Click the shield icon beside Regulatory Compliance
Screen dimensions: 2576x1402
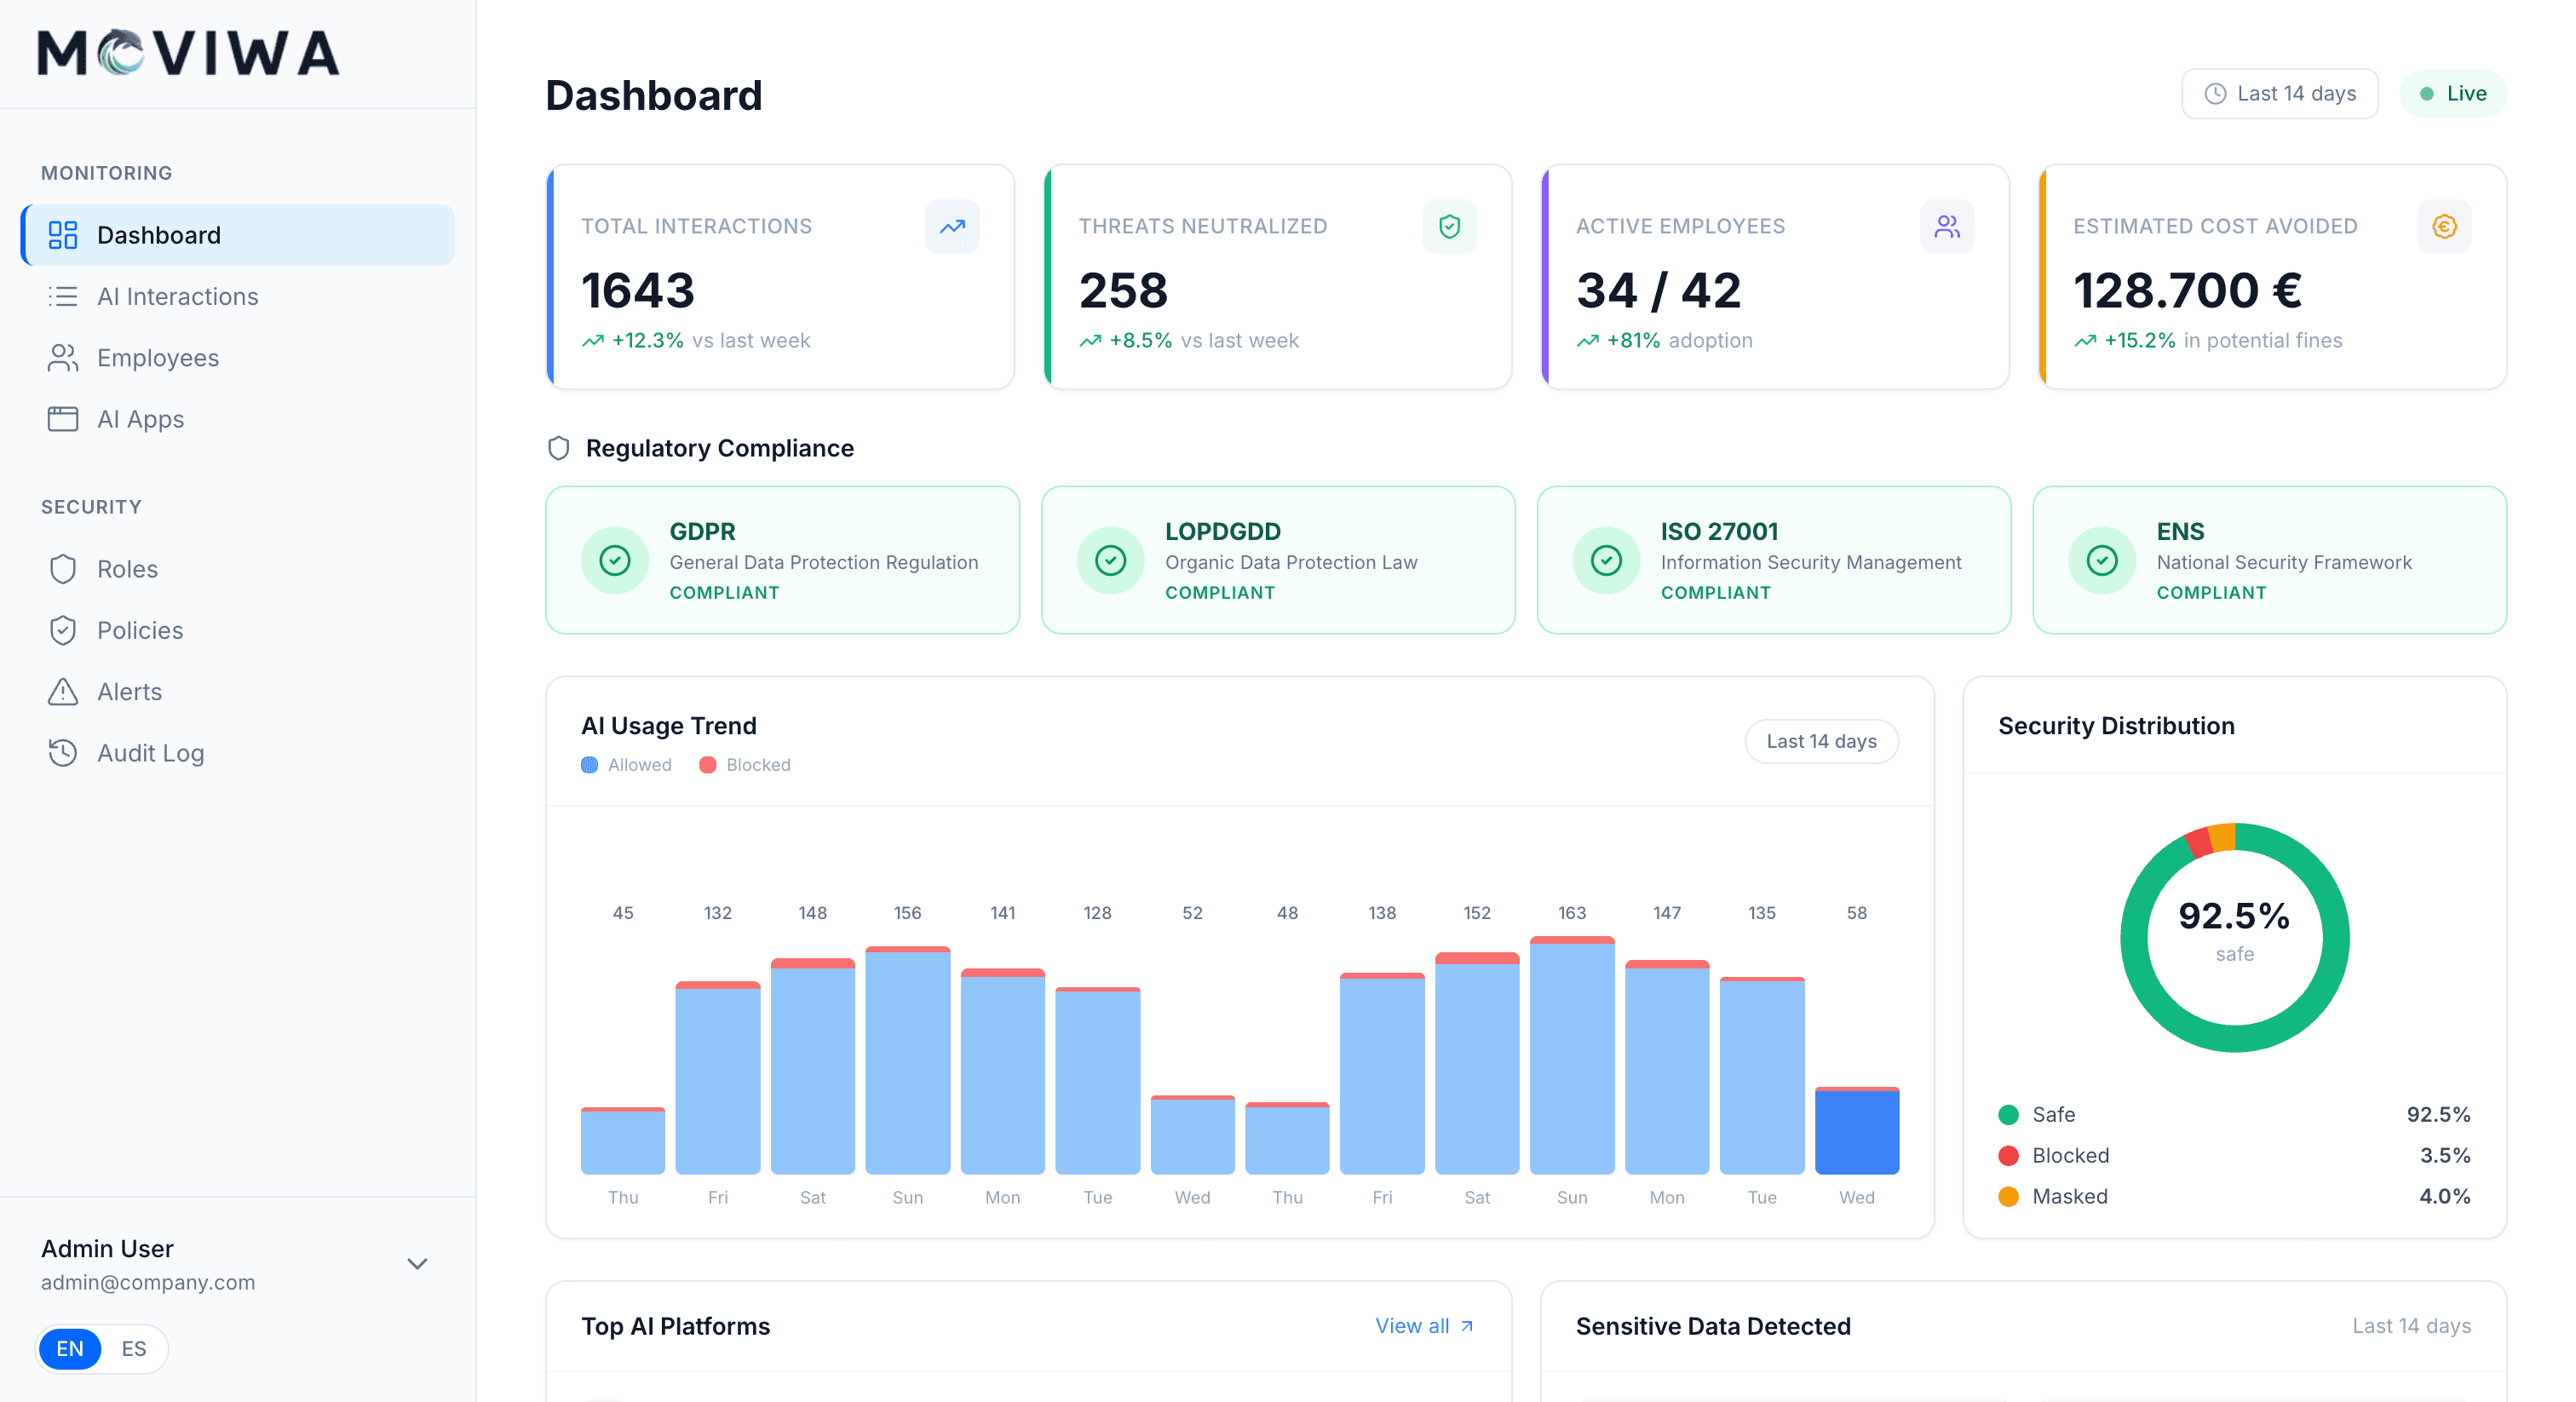coord(559,448)
